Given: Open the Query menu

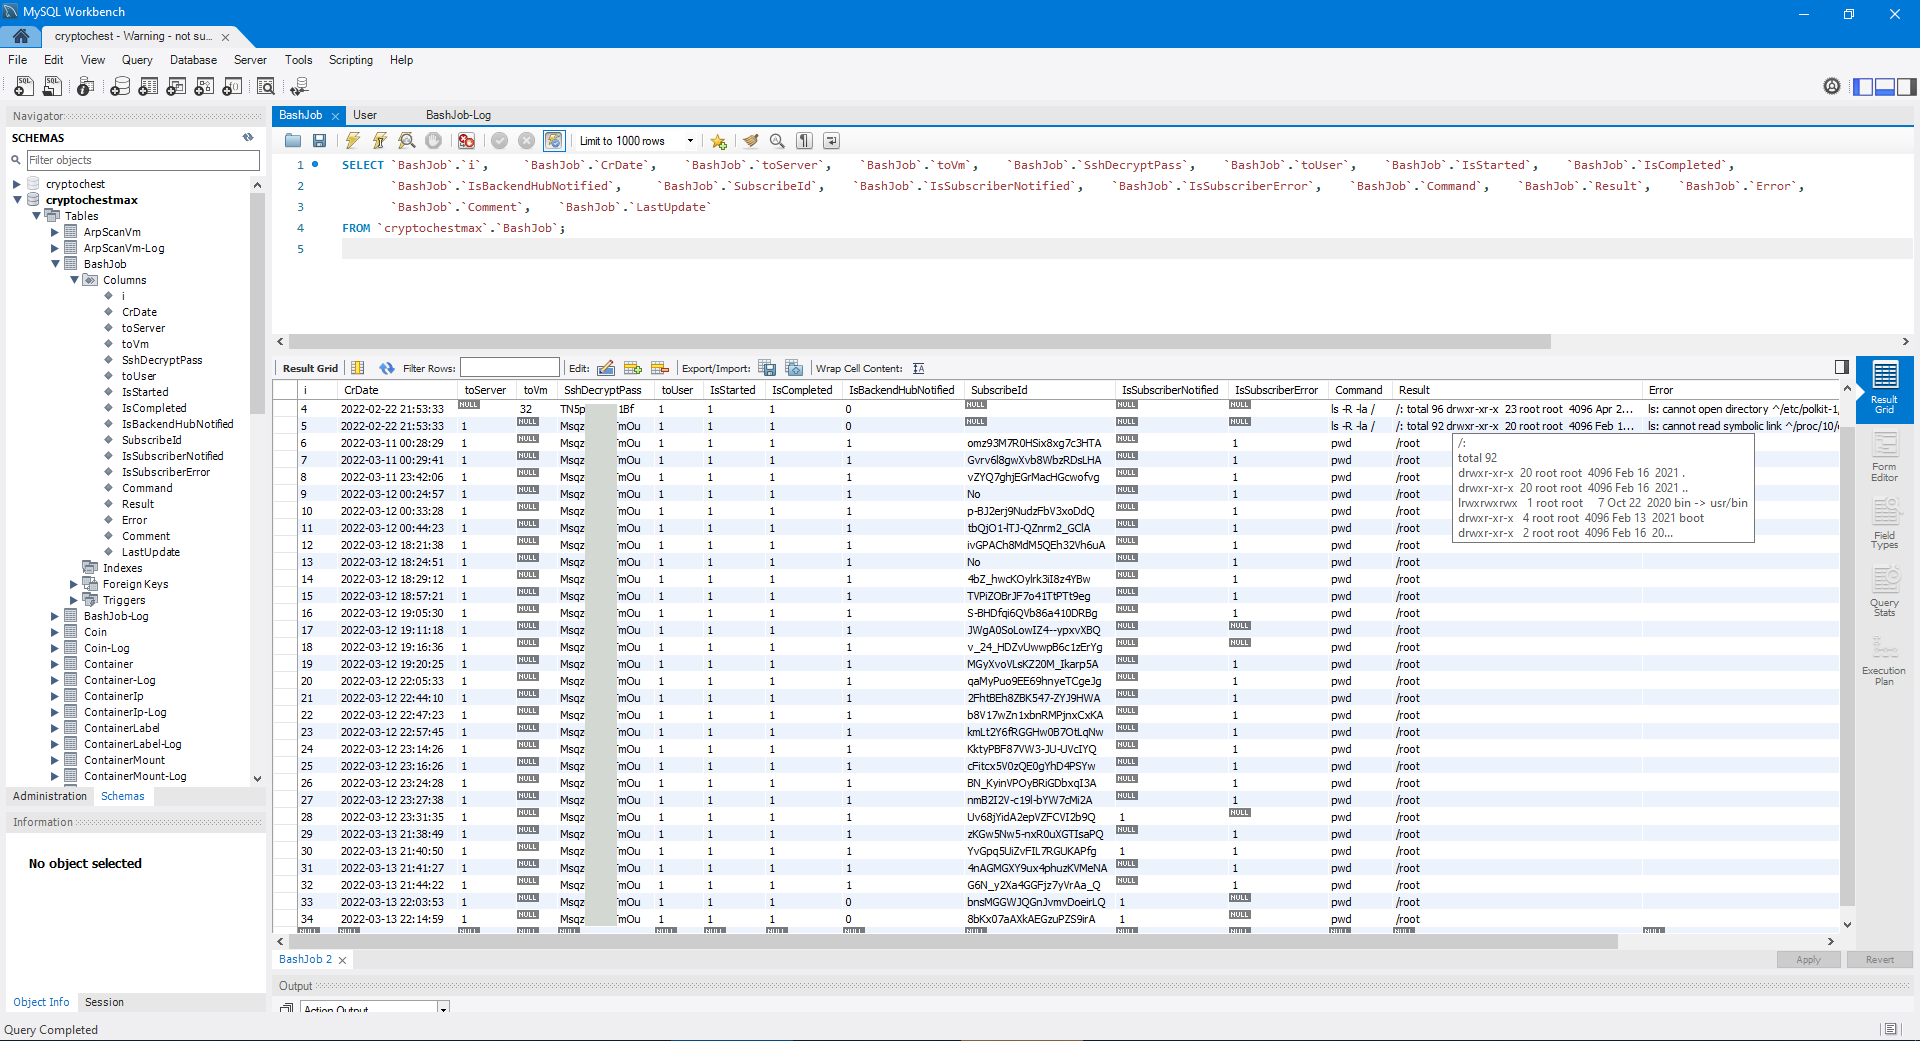Looking at the screenshot, I should click(x=137, y=60).
